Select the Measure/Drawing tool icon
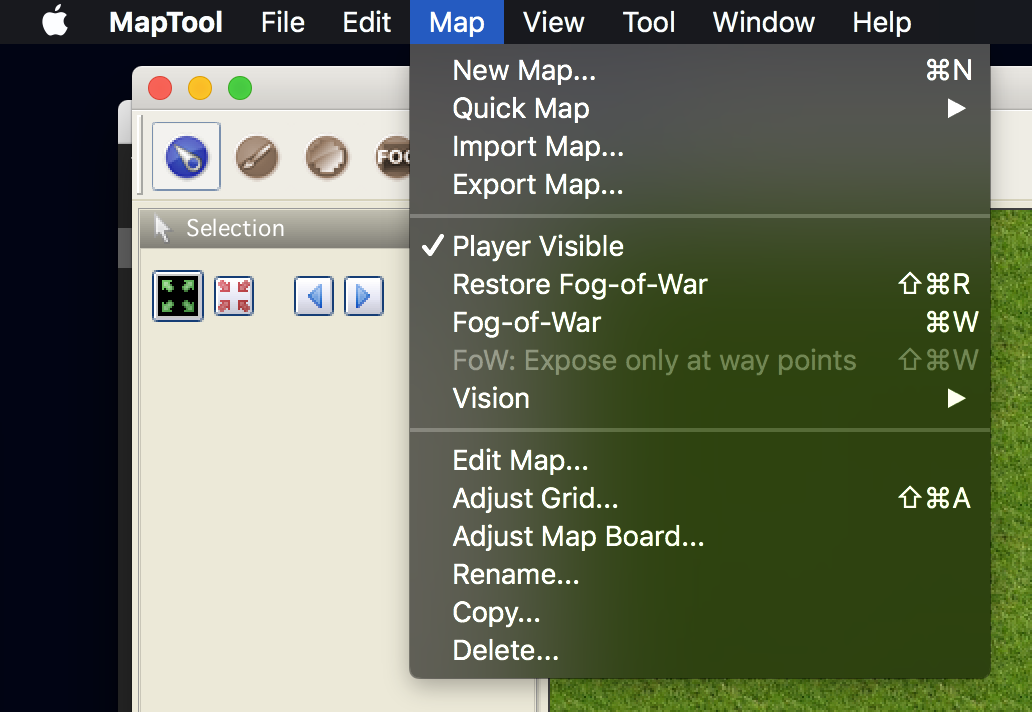The image size is (1032, 712). click(x=257, y=156)
